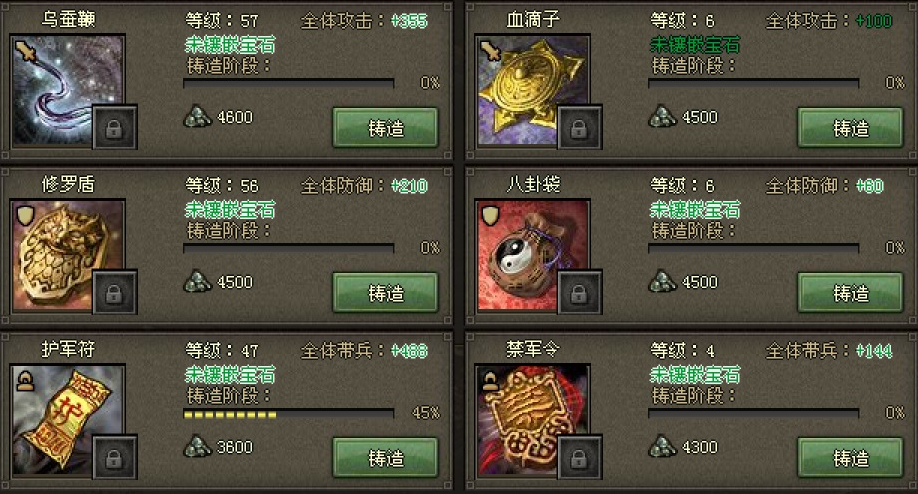
Task: Toggle the lock slot of 护军符
Action: (114, 457)
